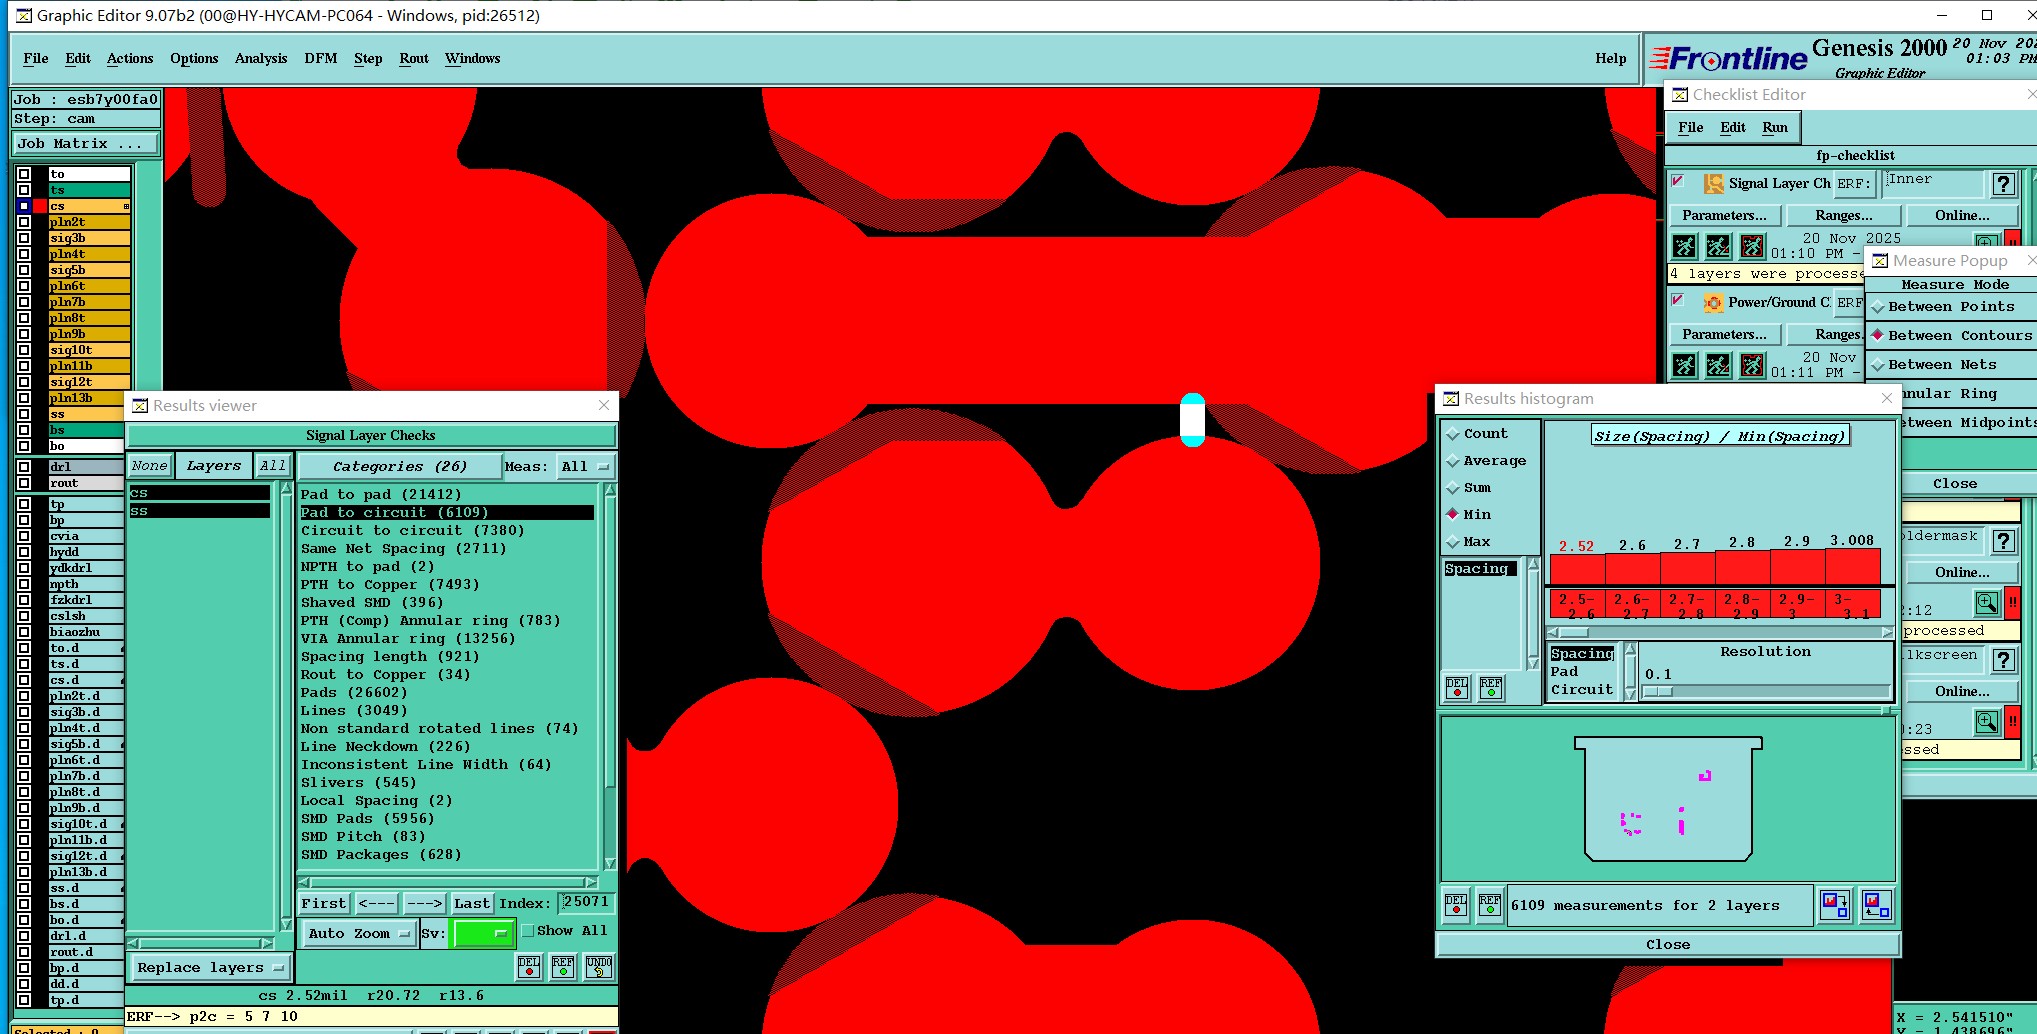Click DEL icon under histogram statistic options
This screenshot has height=1034, width=2037.
pos(1457,688)
